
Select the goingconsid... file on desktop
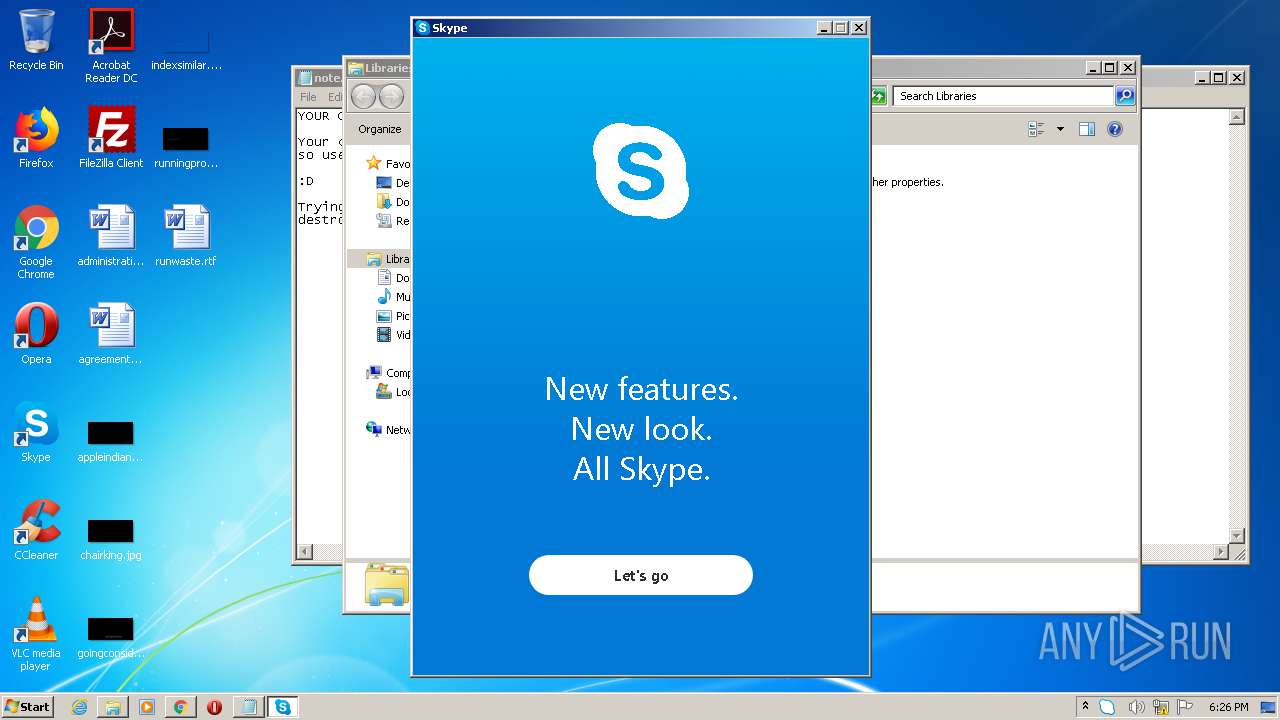click(x=111, y=636)
